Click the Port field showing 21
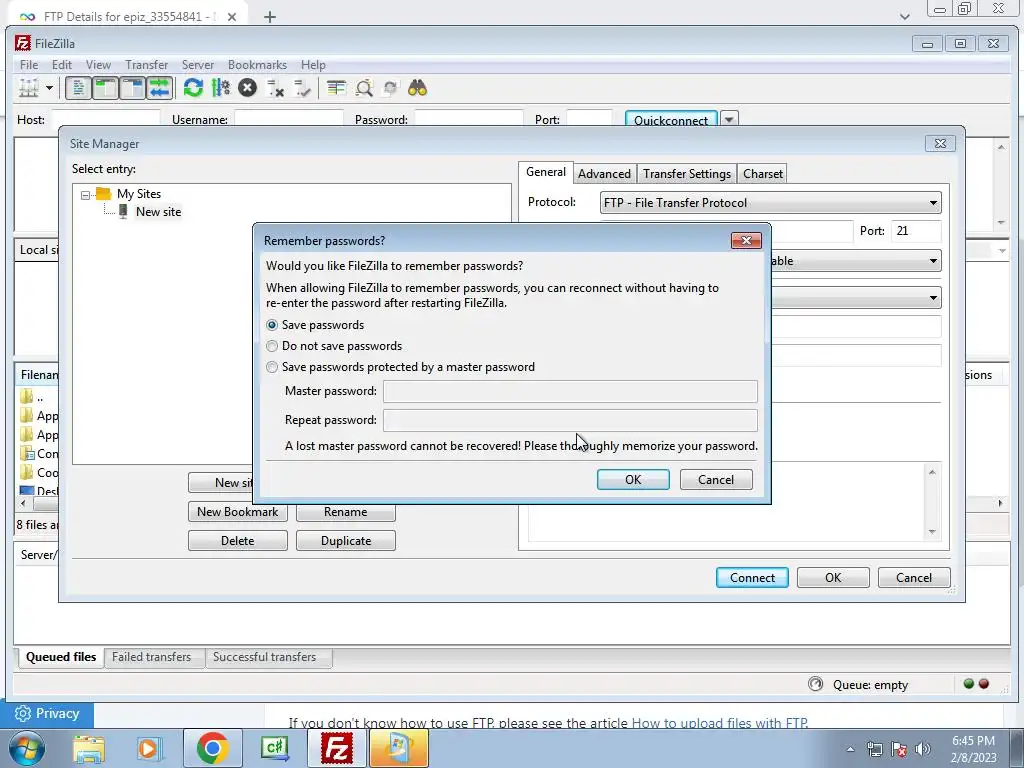This screenshot has height=768, width=1024. pyautogui.click(x=916, y=231)
